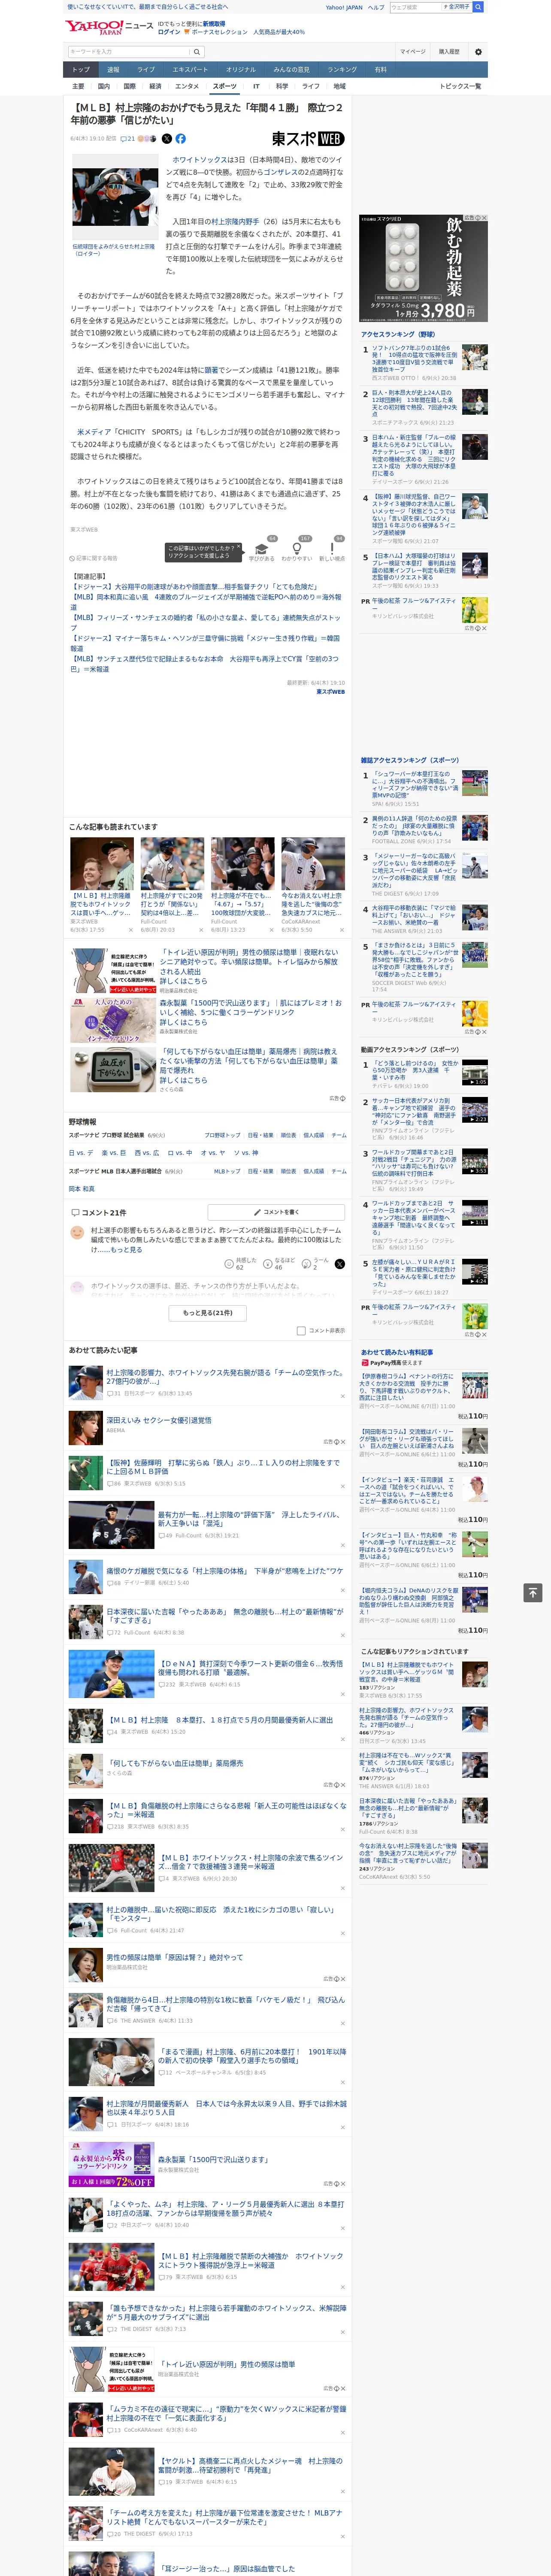Go to マイページ
The width and height of the screenshot is (551, 2576).
[x=412, y=51]
